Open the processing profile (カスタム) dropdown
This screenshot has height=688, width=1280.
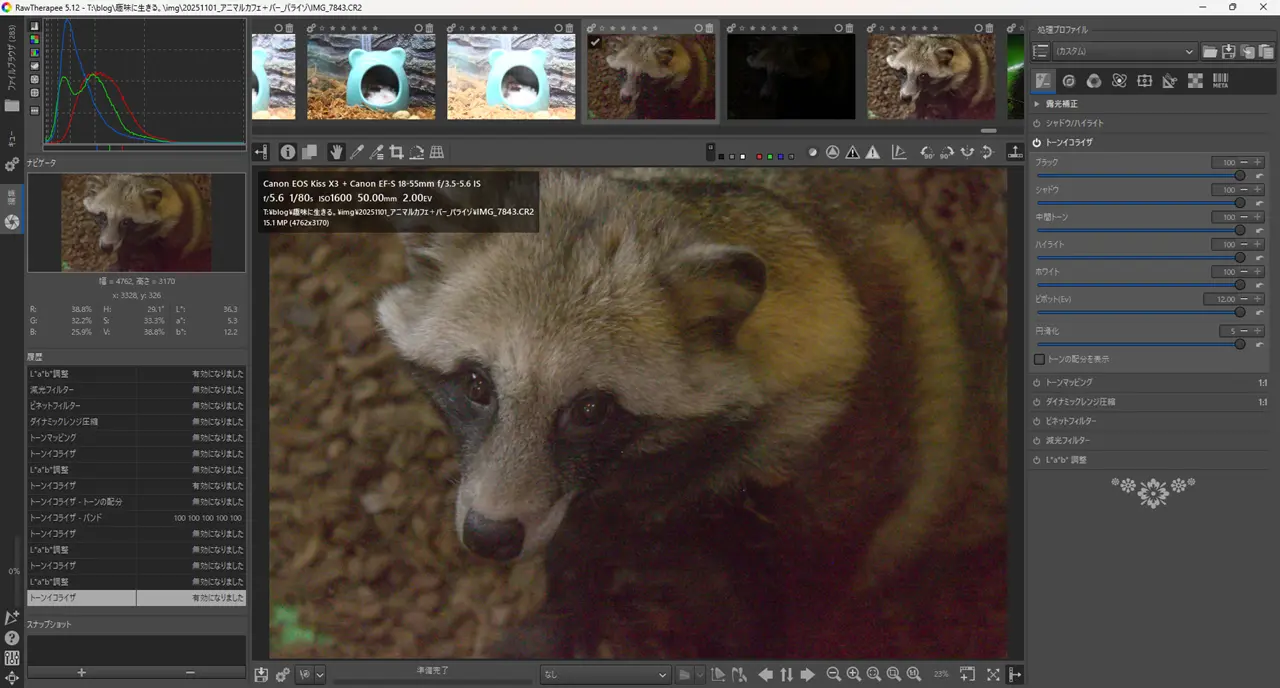tap(1124, 51)
